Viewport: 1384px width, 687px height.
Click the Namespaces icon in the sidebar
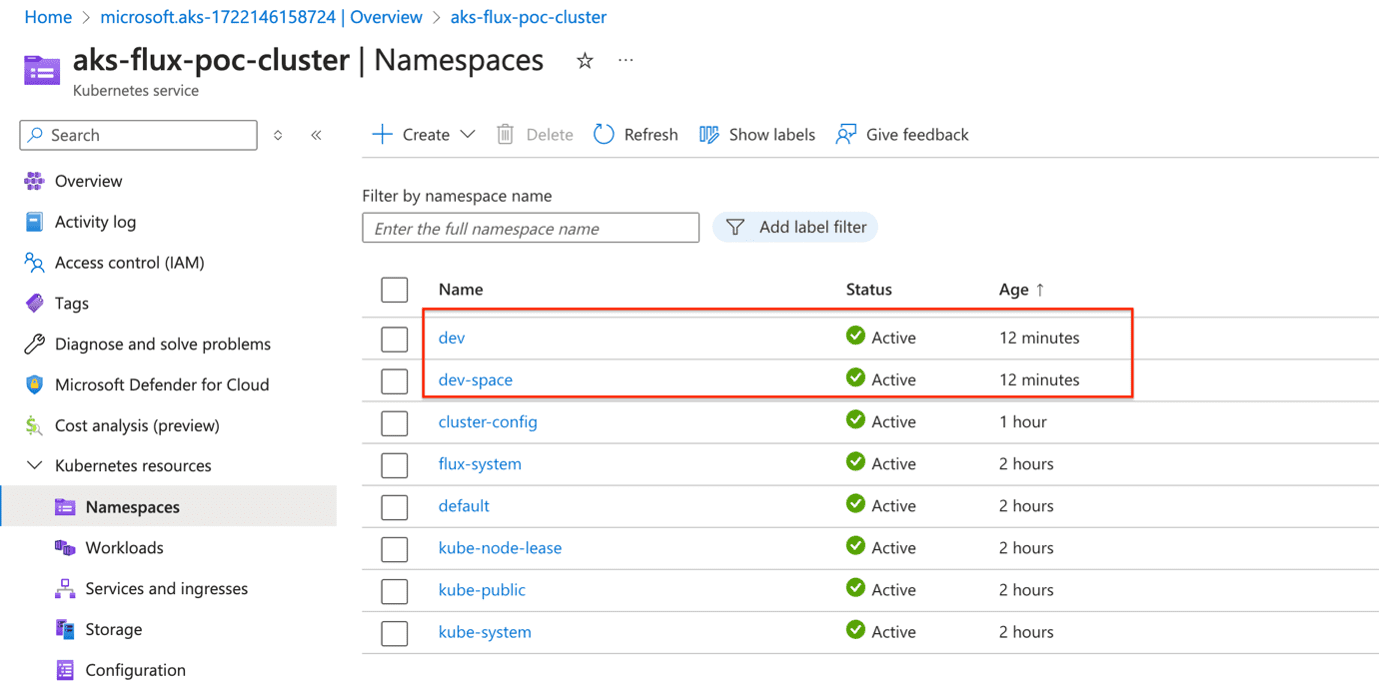click(x=65, y=507)
